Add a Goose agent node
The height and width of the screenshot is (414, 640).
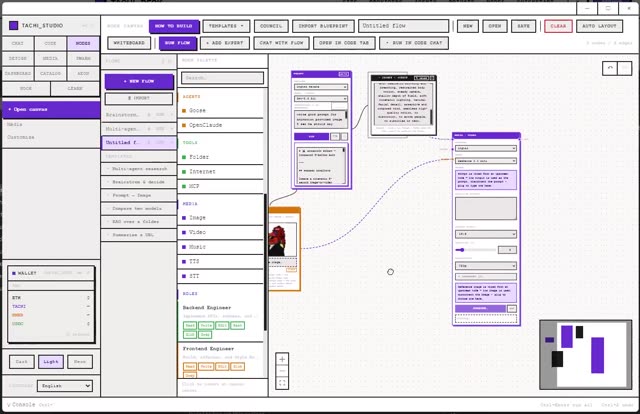pos(221,111)
